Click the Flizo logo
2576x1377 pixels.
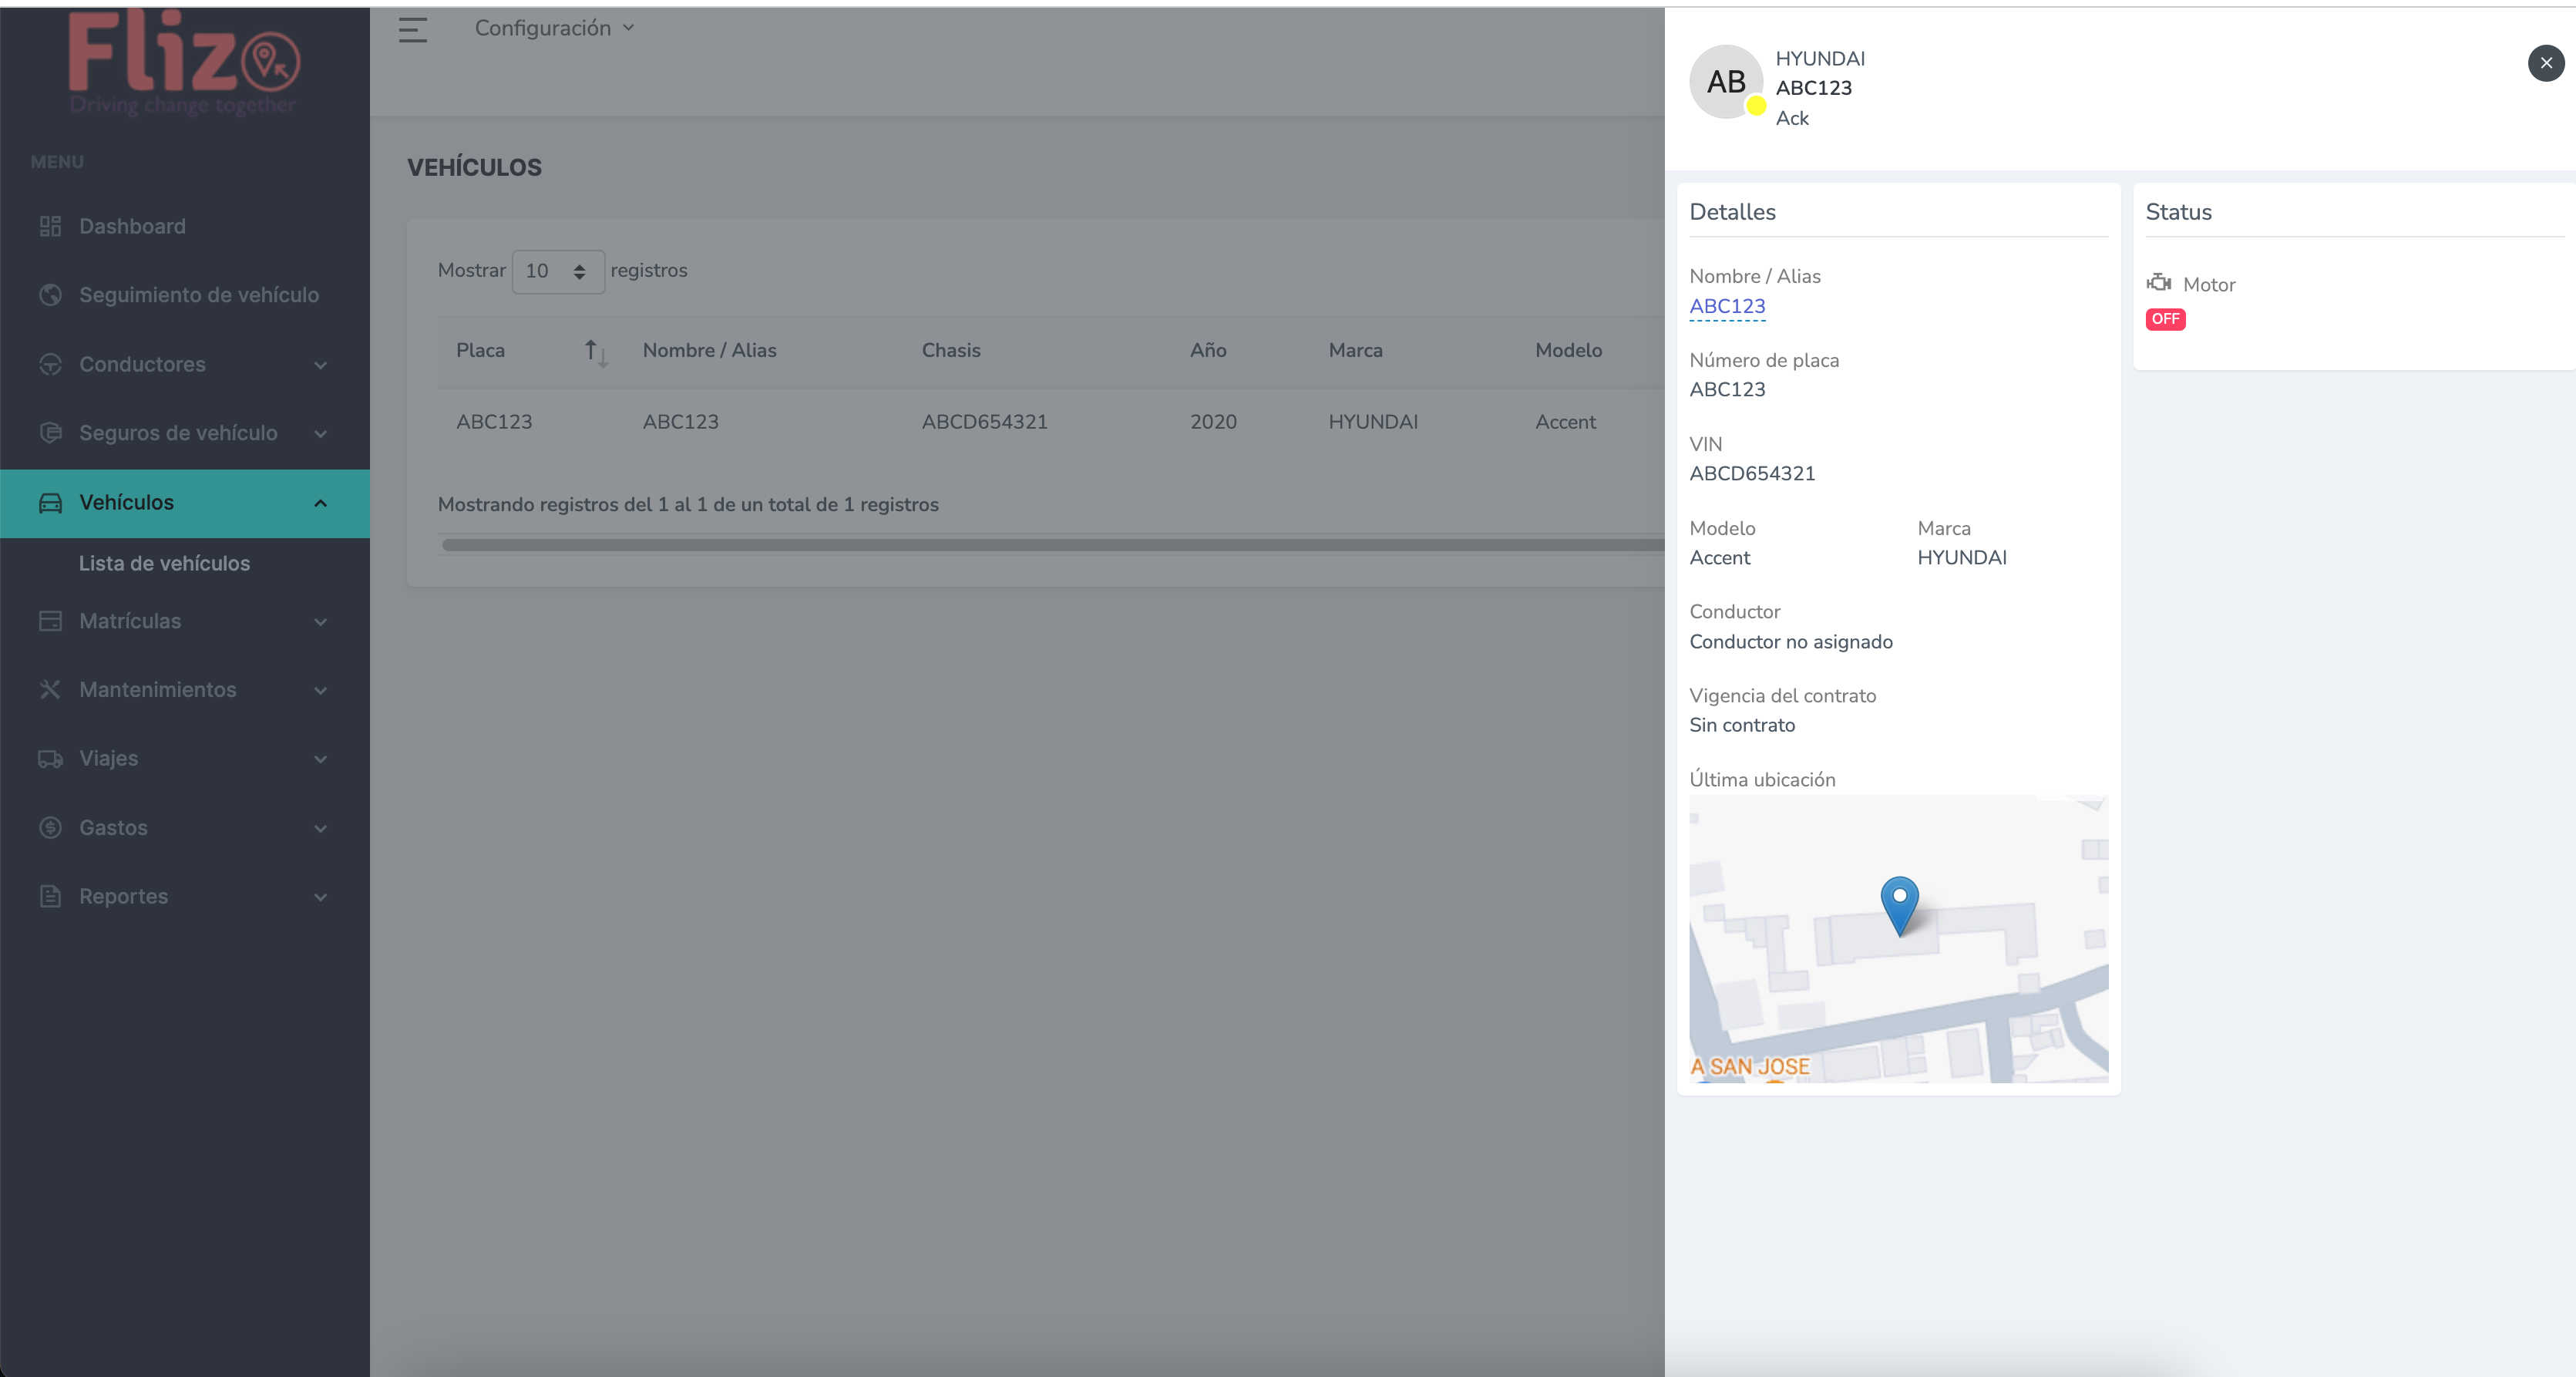tap(184, 62)
